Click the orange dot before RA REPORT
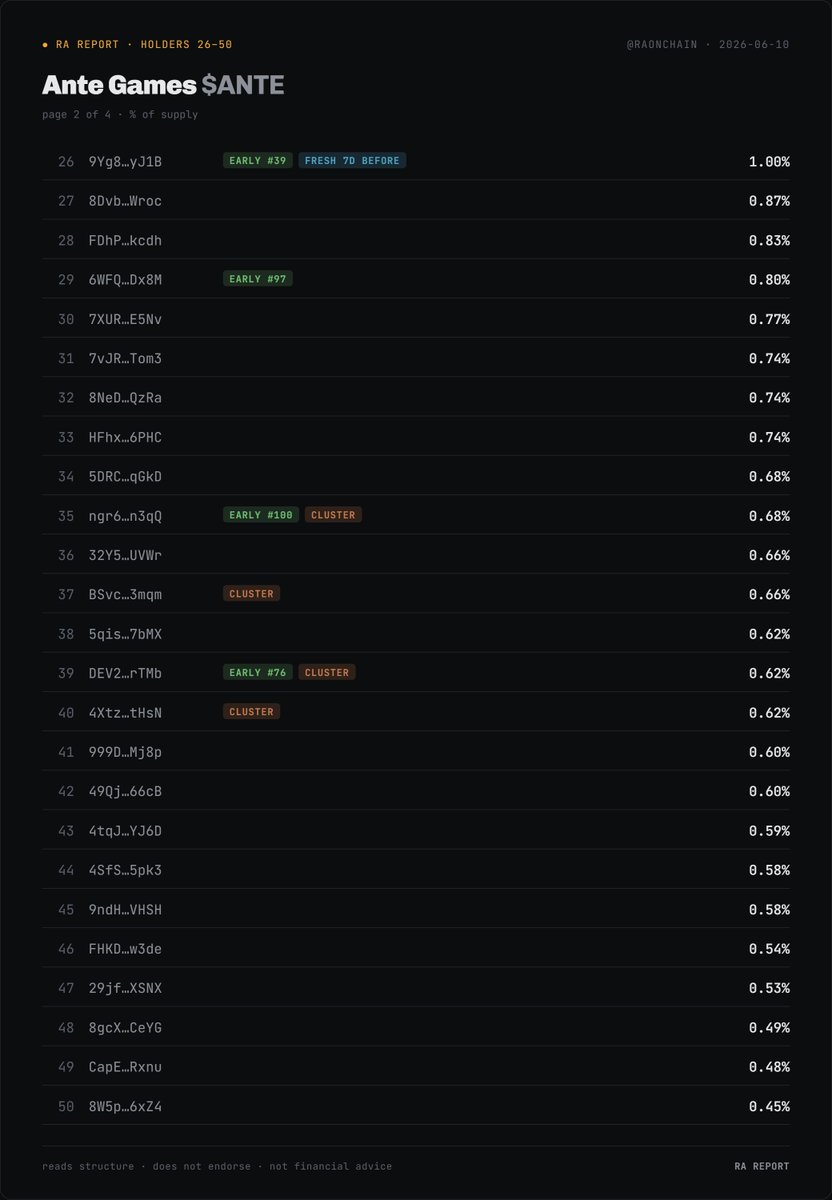The width and height of the screenshot is (832, 1200). pos(45,45)
